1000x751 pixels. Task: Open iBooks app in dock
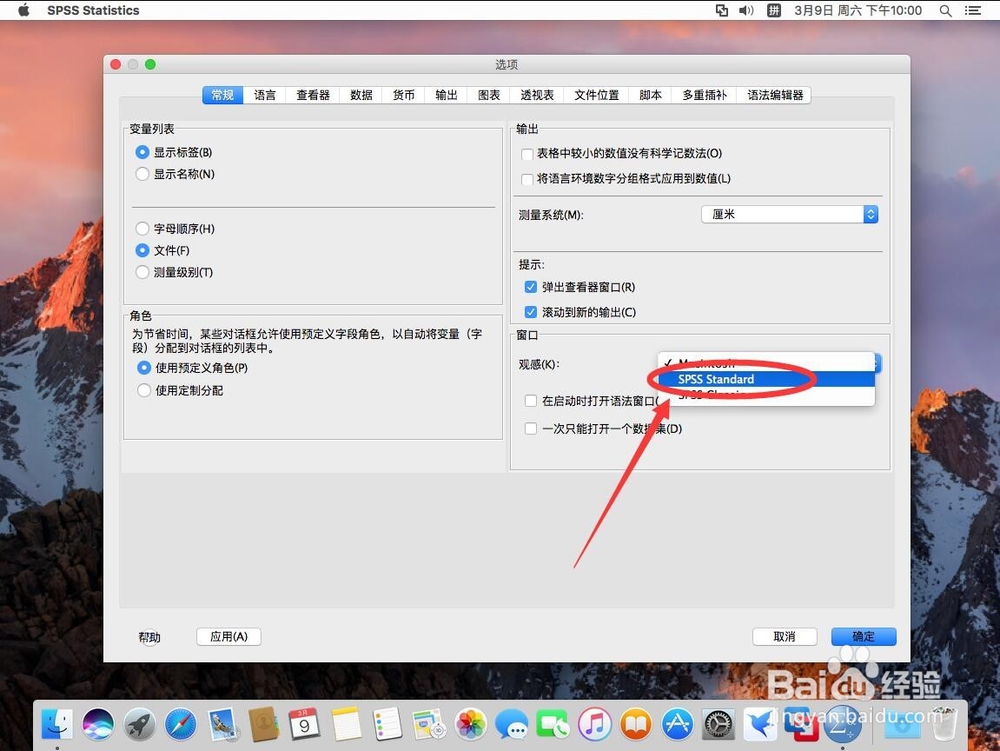[x=636, y=724]
